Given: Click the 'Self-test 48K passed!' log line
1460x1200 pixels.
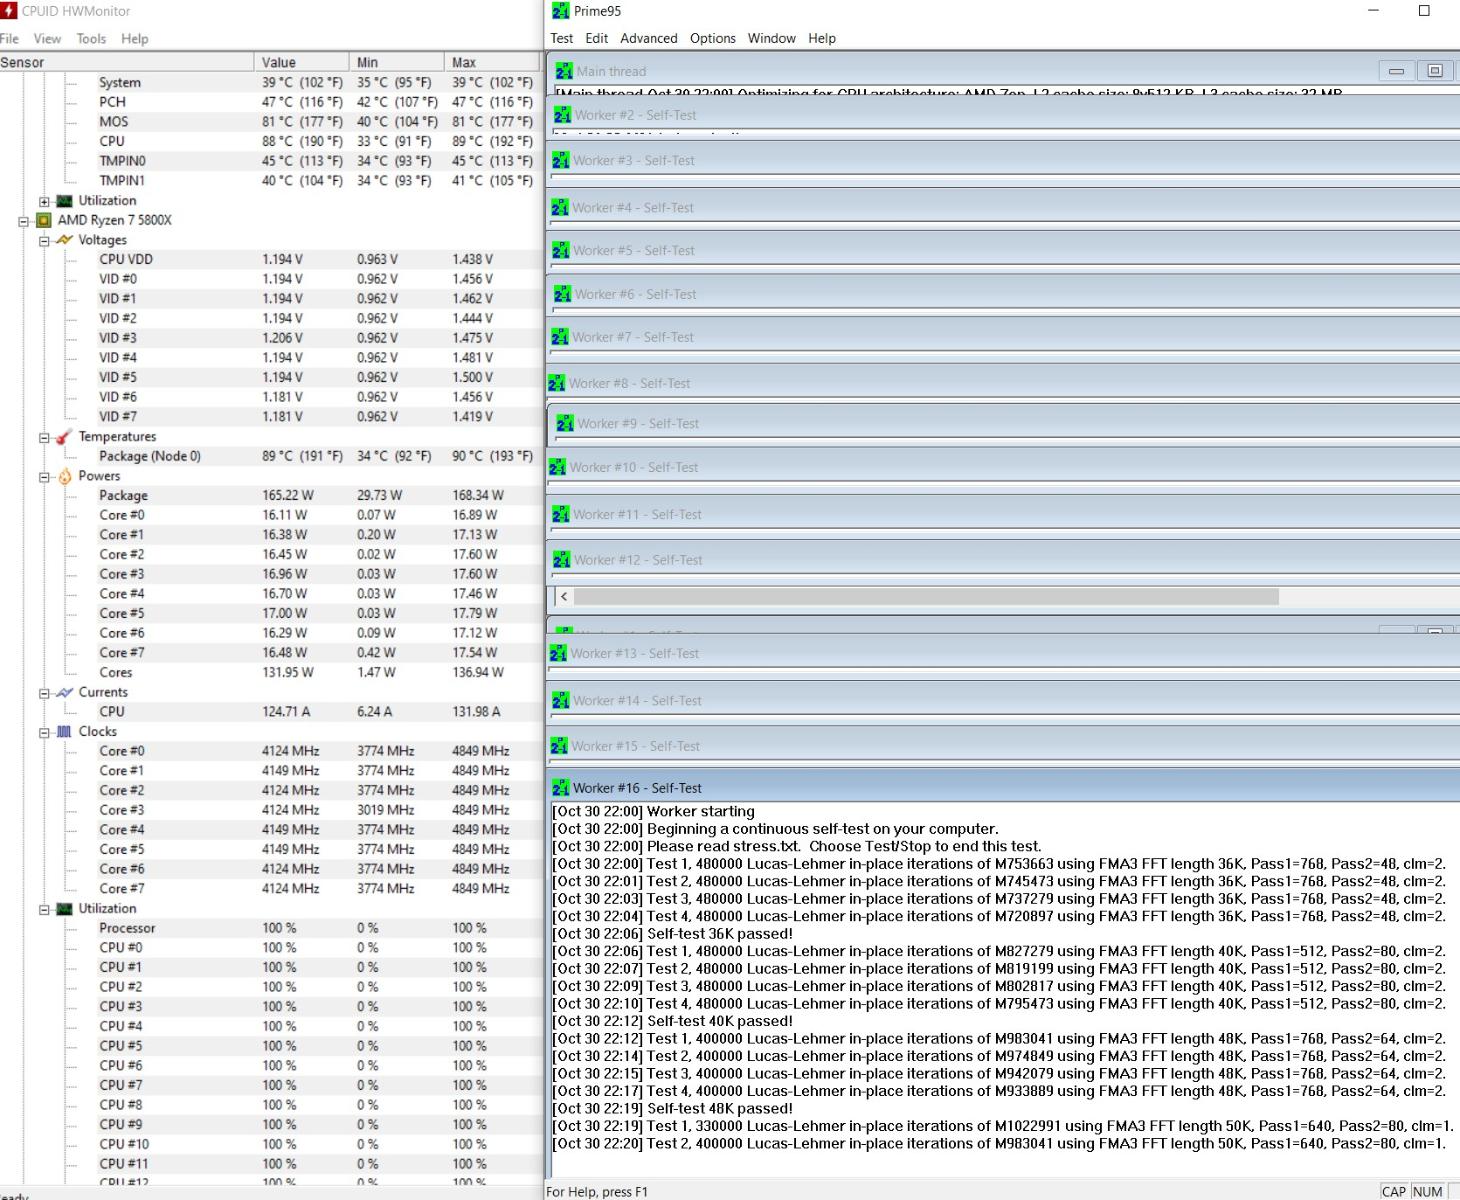Looking at the screenshot, I should [x=672, y=1108].
